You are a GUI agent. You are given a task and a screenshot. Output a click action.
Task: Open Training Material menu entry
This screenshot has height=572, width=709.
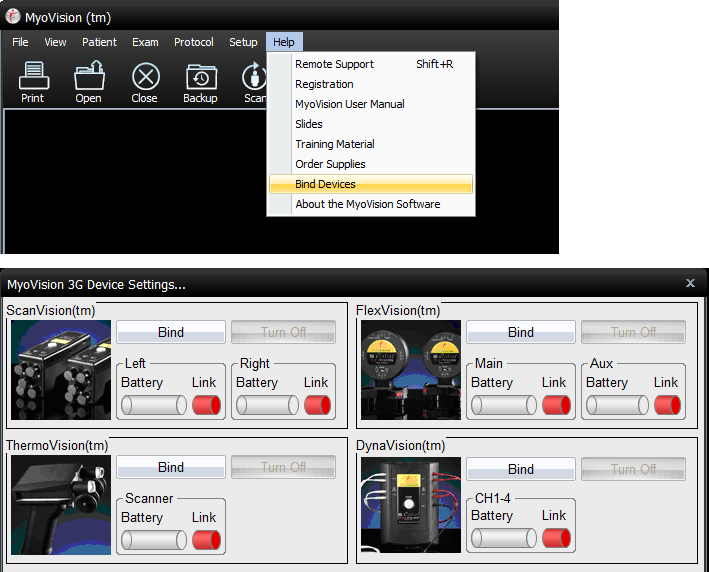point(371,144)
